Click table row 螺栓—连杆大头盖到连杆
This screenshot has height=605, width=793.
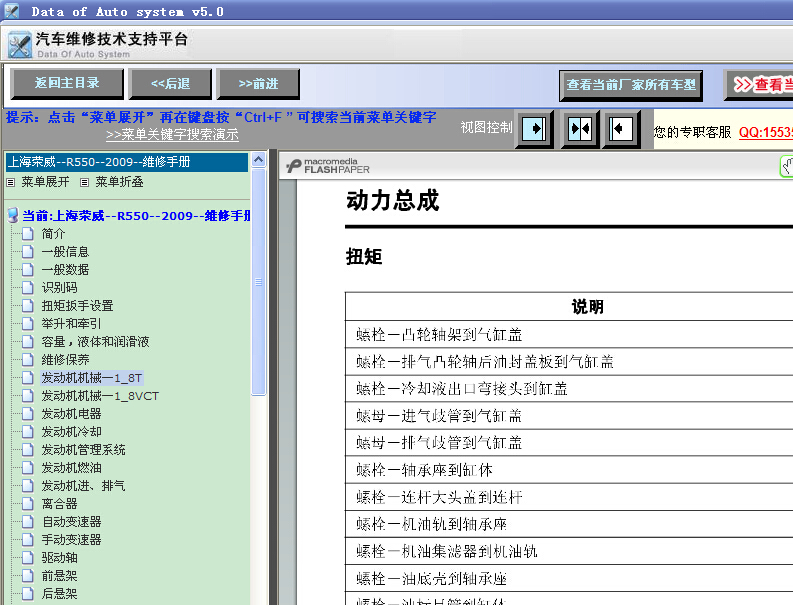pos(569,497)
